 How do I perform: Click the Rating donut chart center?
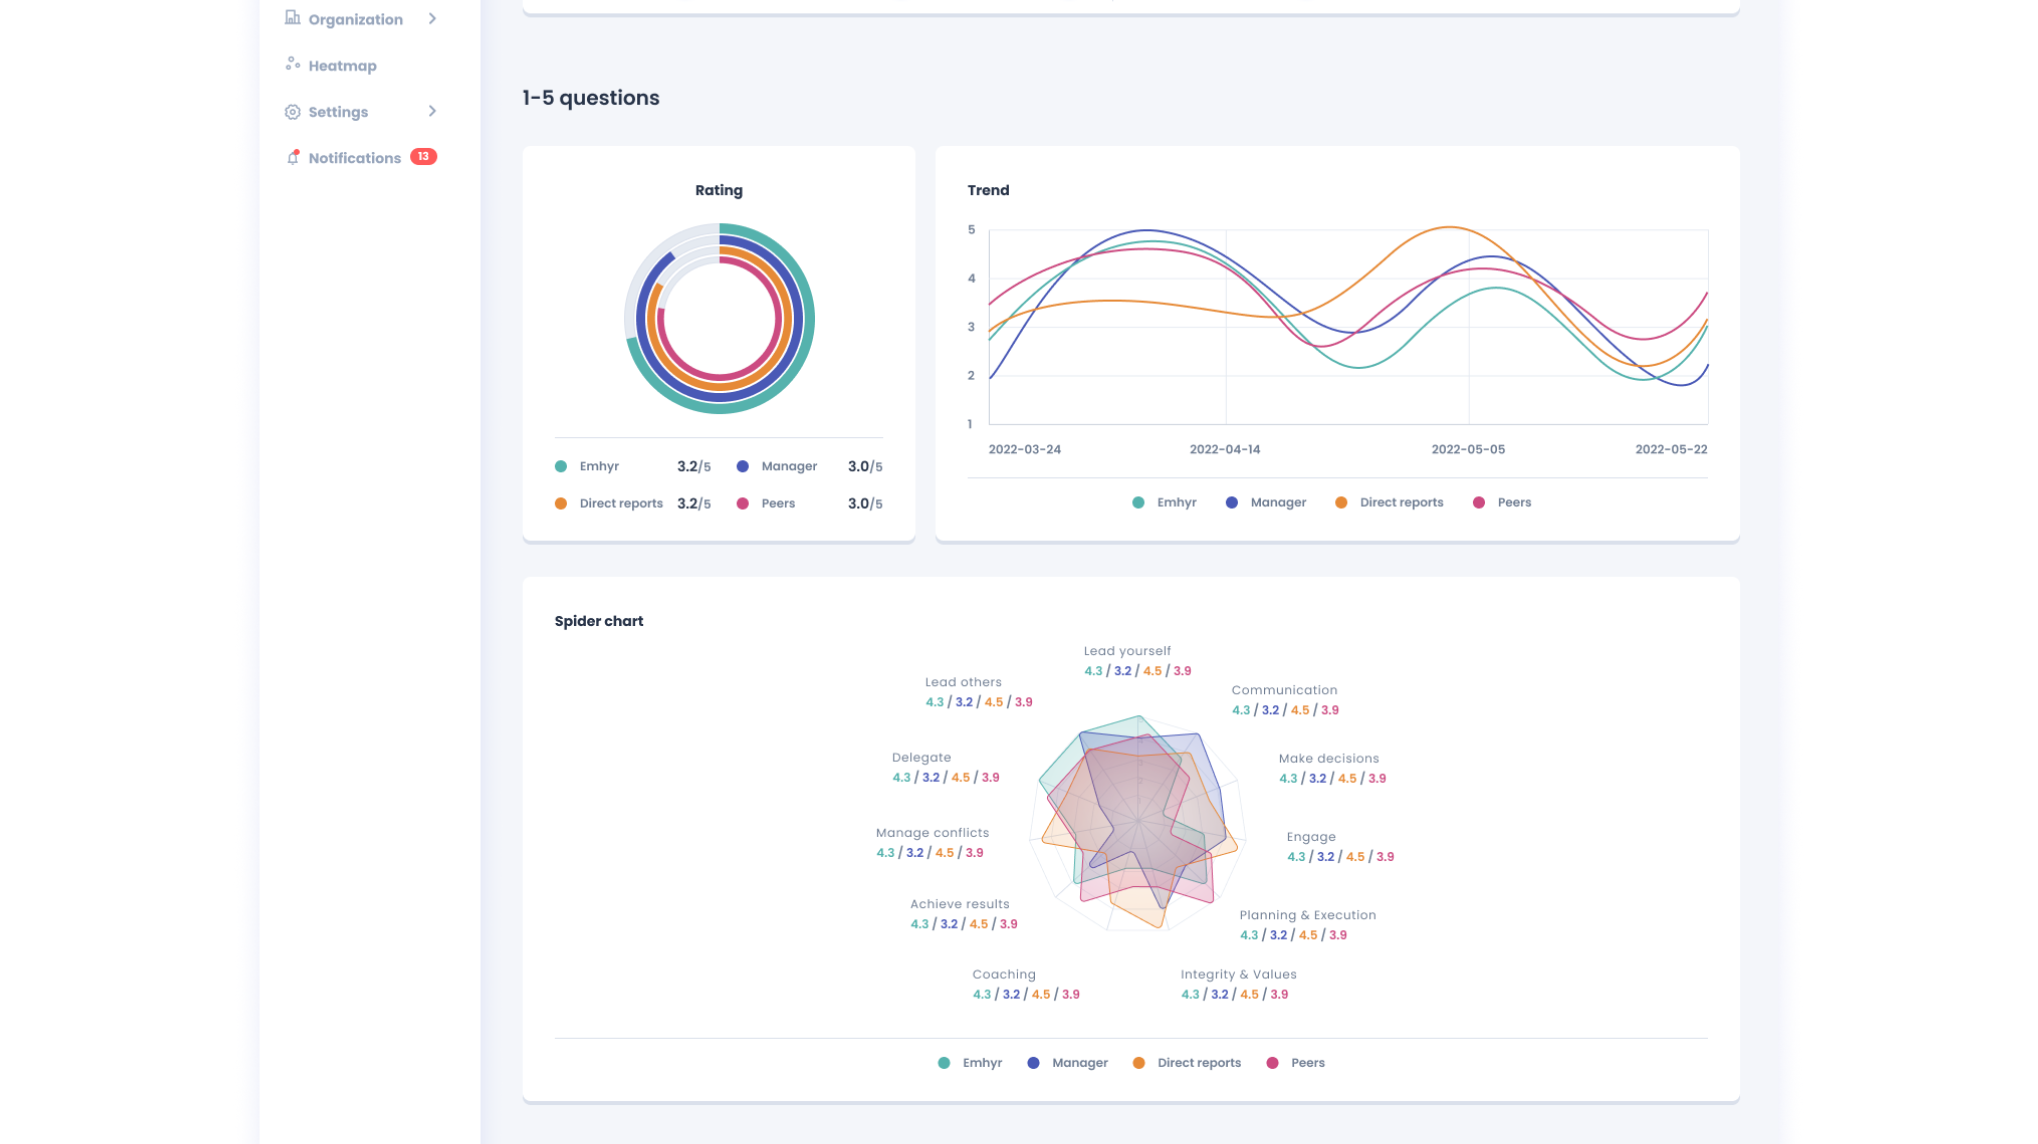719,319
